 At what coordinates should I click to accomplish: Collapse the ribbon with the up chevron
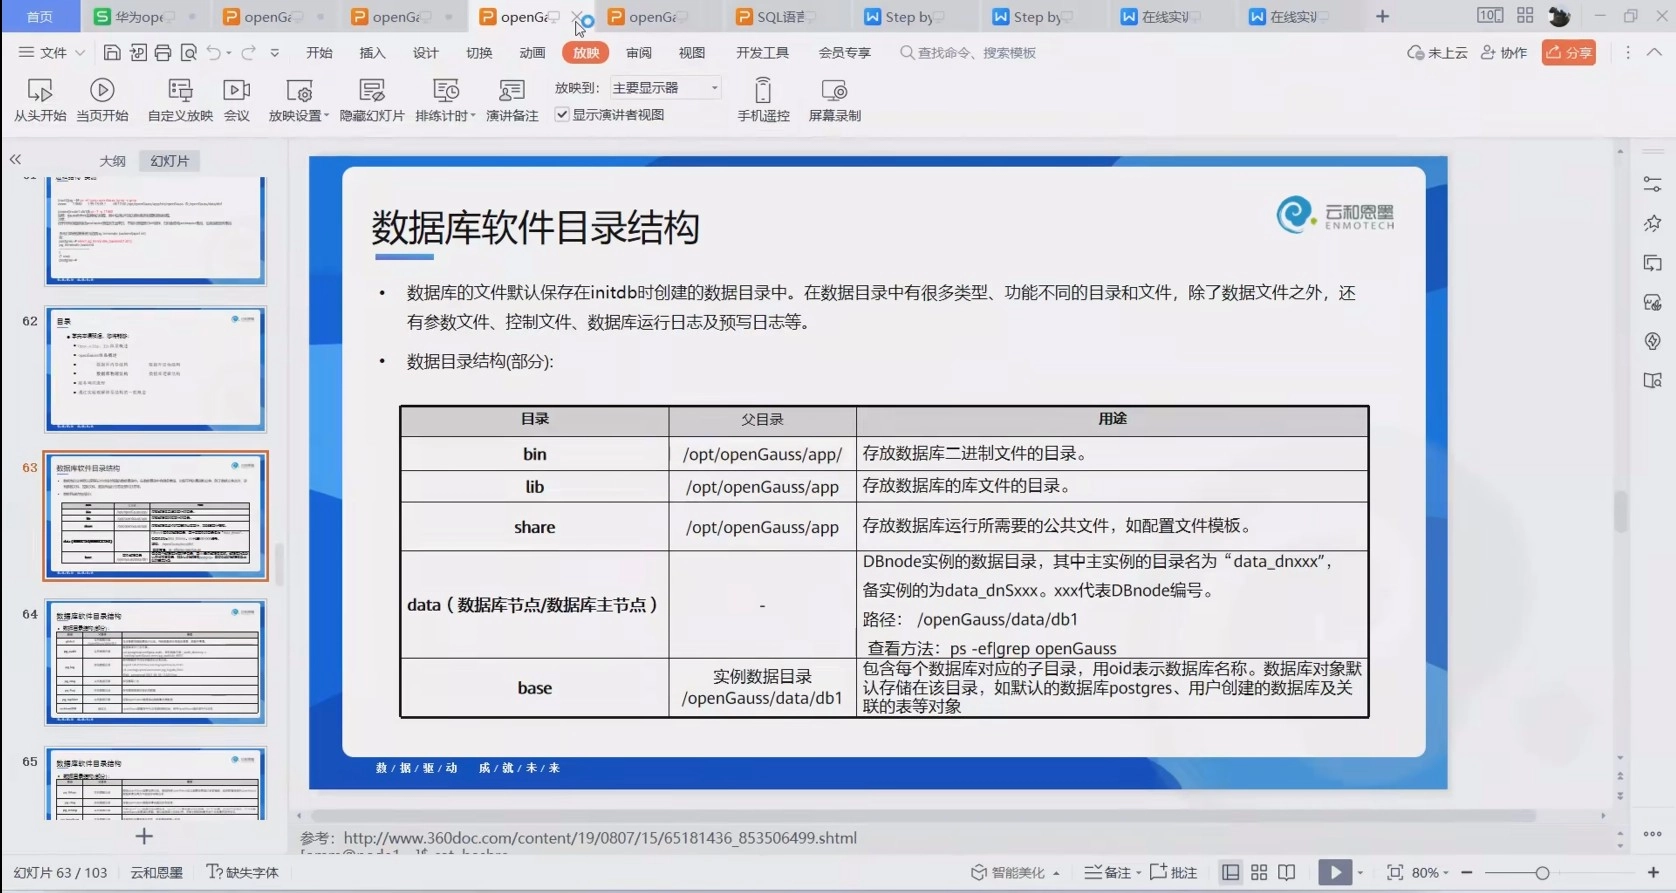[1654, 52]
